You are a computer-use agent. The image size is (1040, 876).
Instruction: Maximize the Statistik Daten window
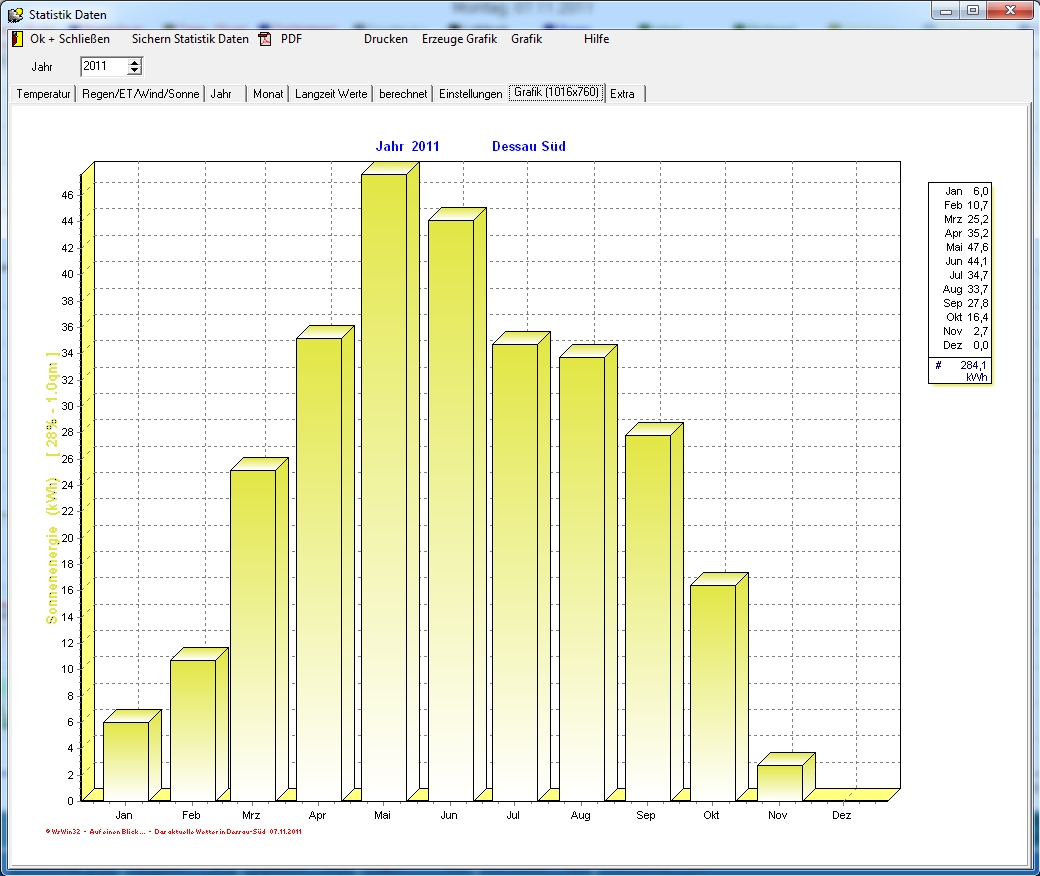[x=972, y=11]
